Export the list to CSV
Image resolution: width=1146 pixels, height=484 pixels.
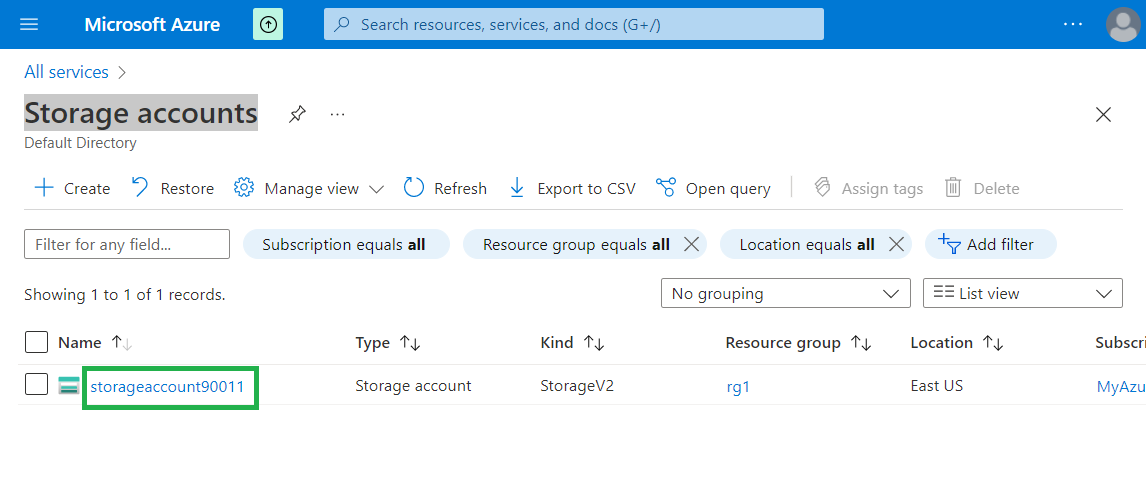tap(572, 189)
